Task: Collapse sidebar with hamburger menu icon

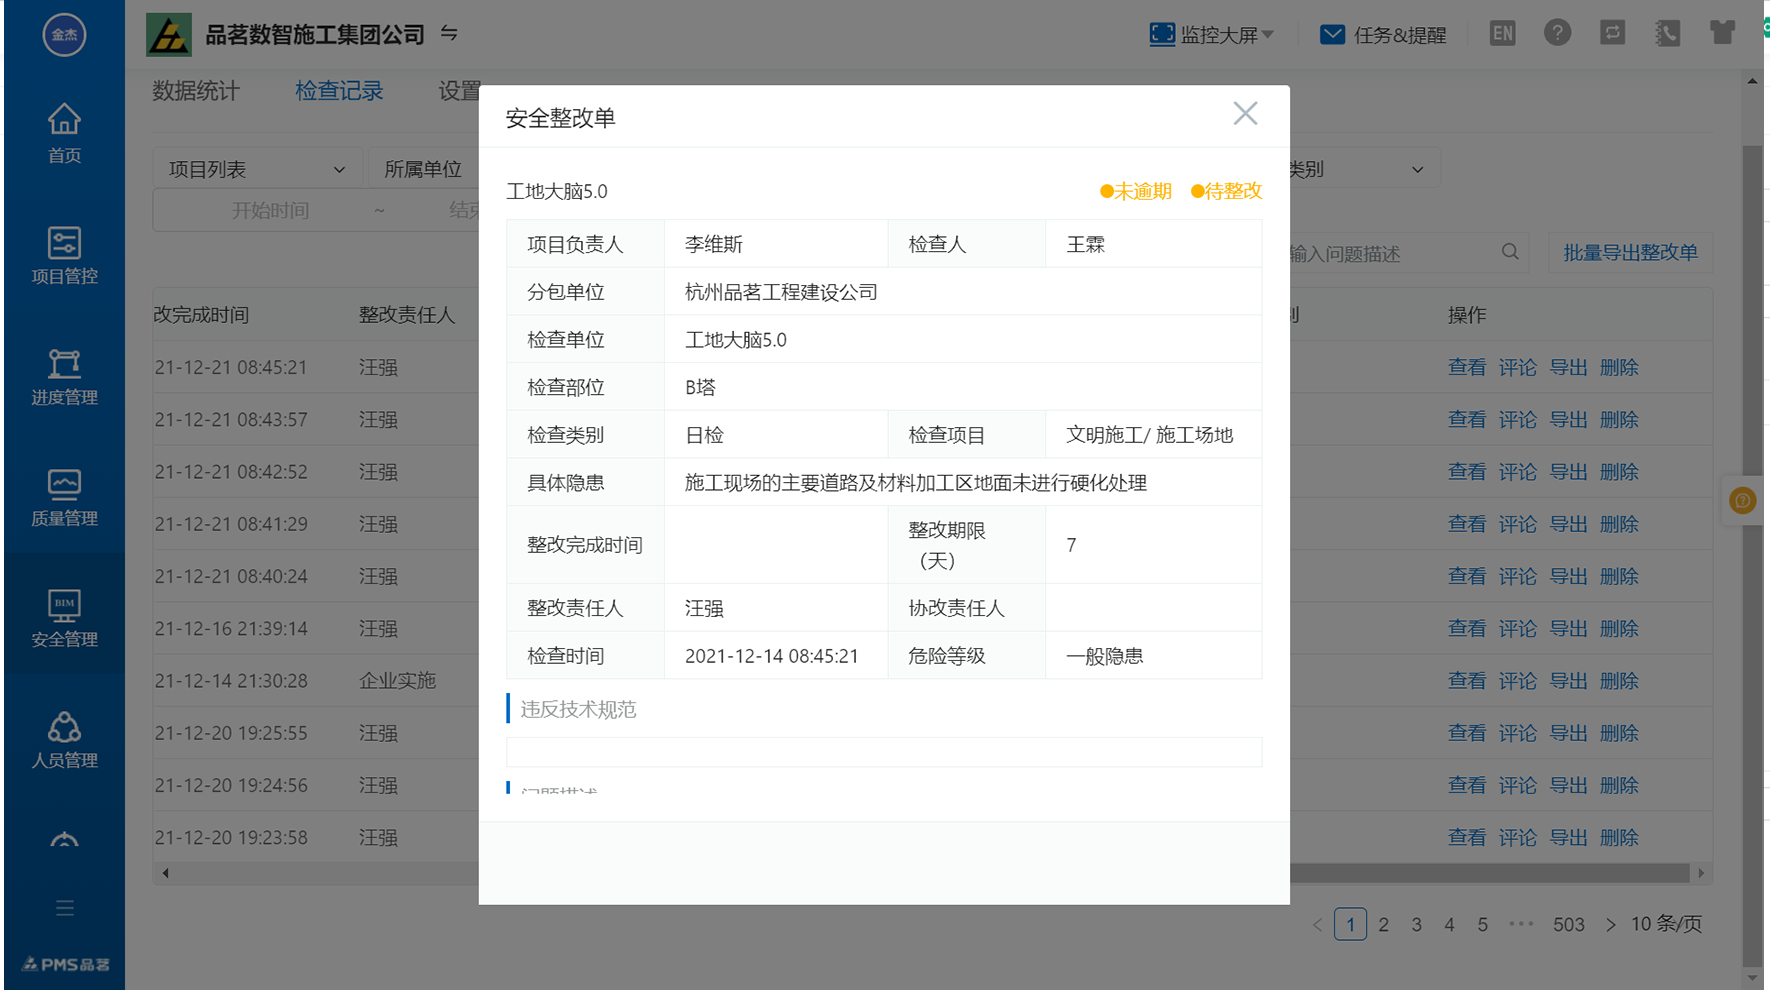Action: 65,908
